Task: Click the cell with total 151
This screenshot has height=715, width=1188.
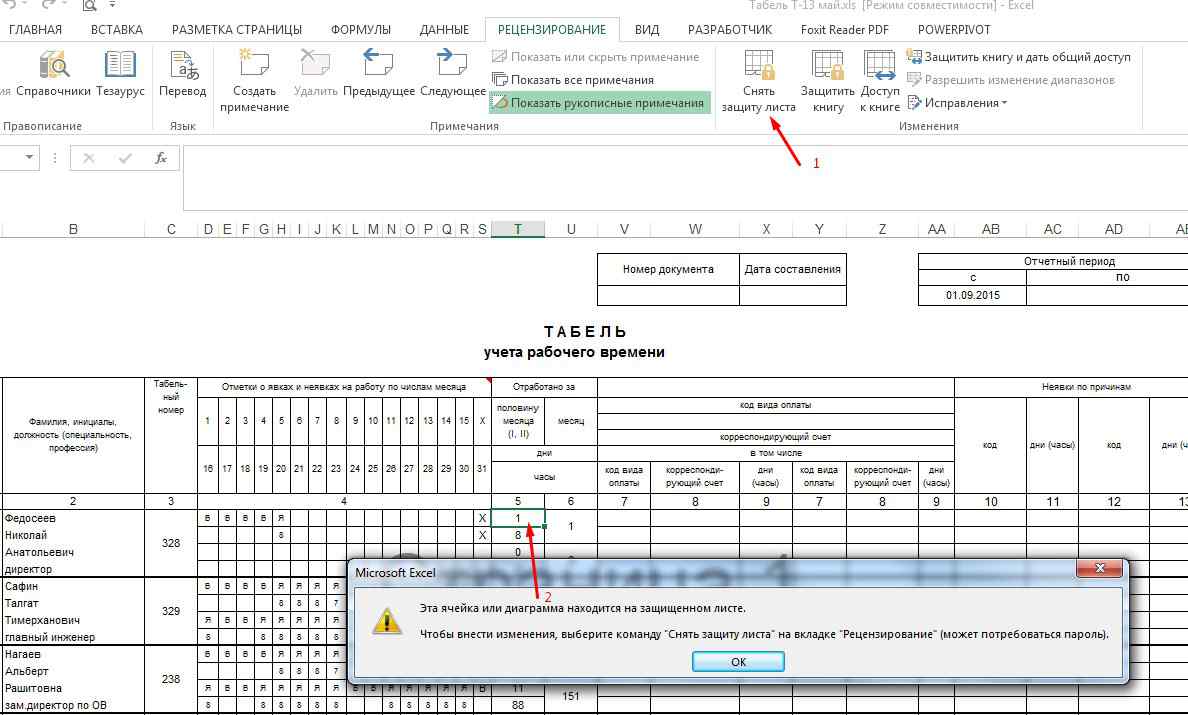Action: 571,696
